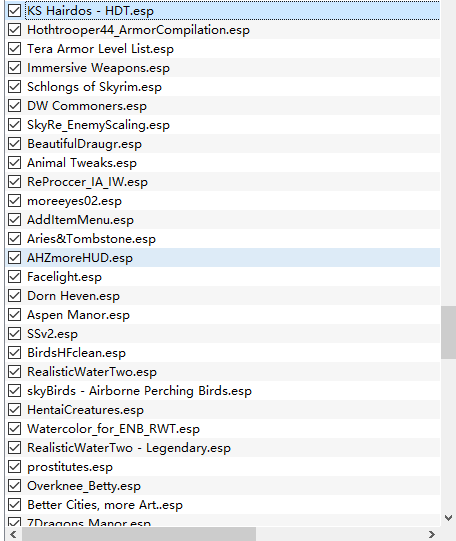Uncheck moreeyes02.esp checkbox
Image resolution: width=456 pixels, height=541 pixels.
tap(14, 200)
